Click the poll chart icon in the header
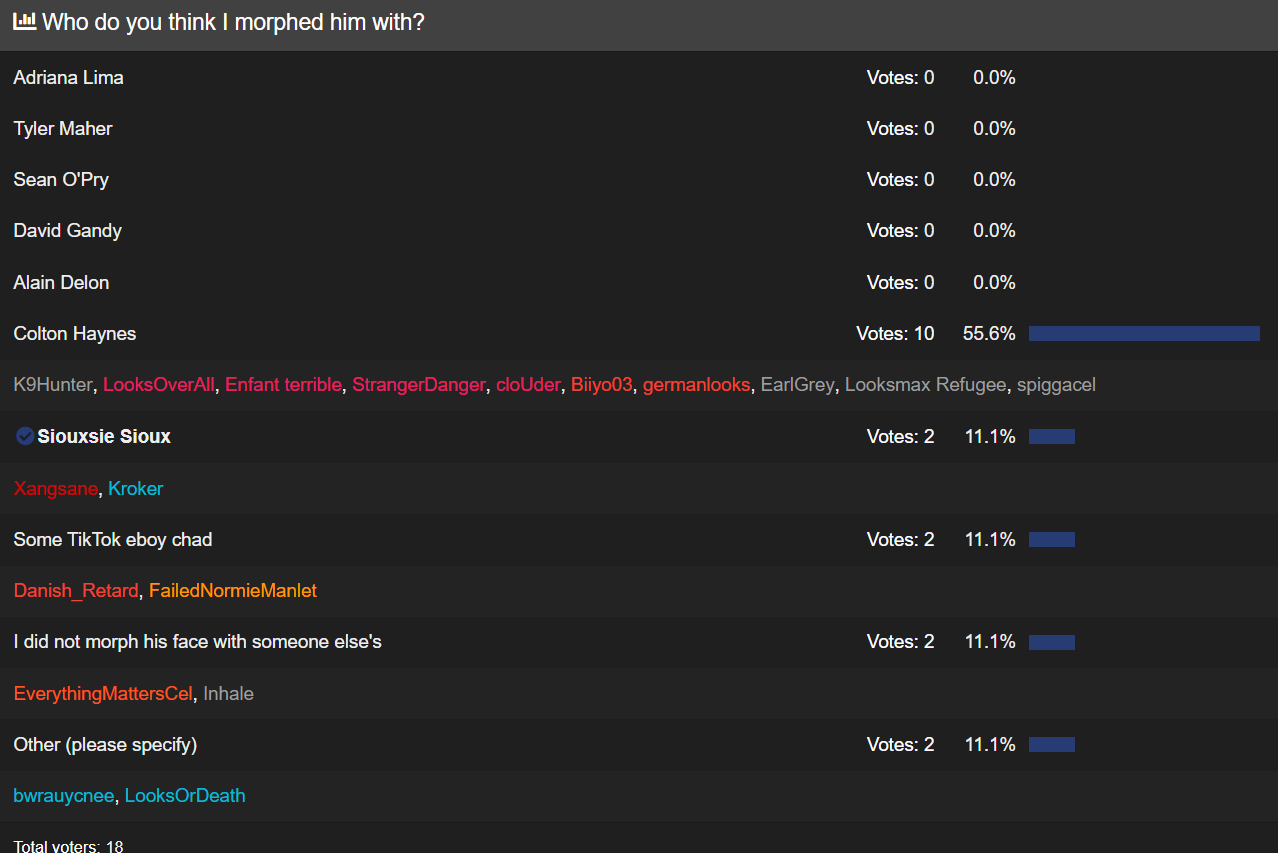1278x853 pixels. [25, 21]
